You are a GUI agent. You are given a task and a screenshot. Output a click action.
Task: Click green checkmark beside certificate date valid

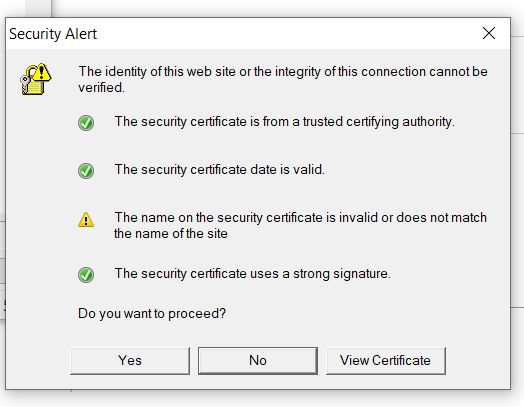pyautogui.click(x=86, y=171)
